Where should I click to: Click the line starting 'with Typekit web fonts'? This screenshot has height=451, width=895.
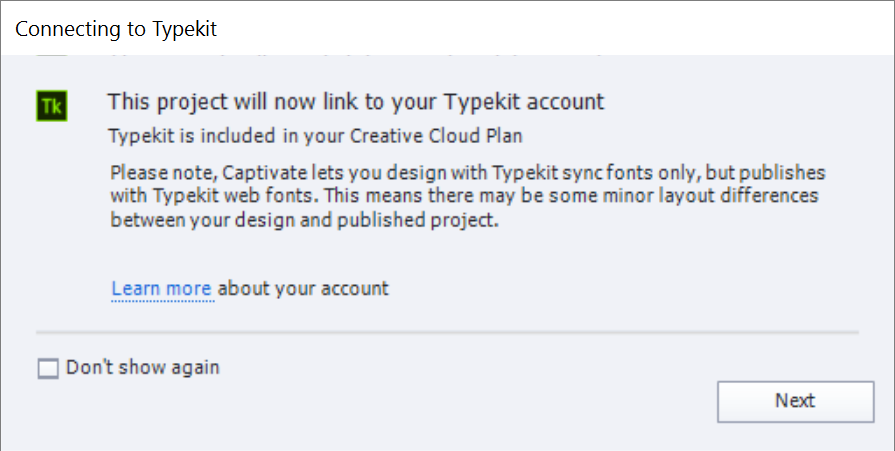pyautogui.click(x=464, y=196)
